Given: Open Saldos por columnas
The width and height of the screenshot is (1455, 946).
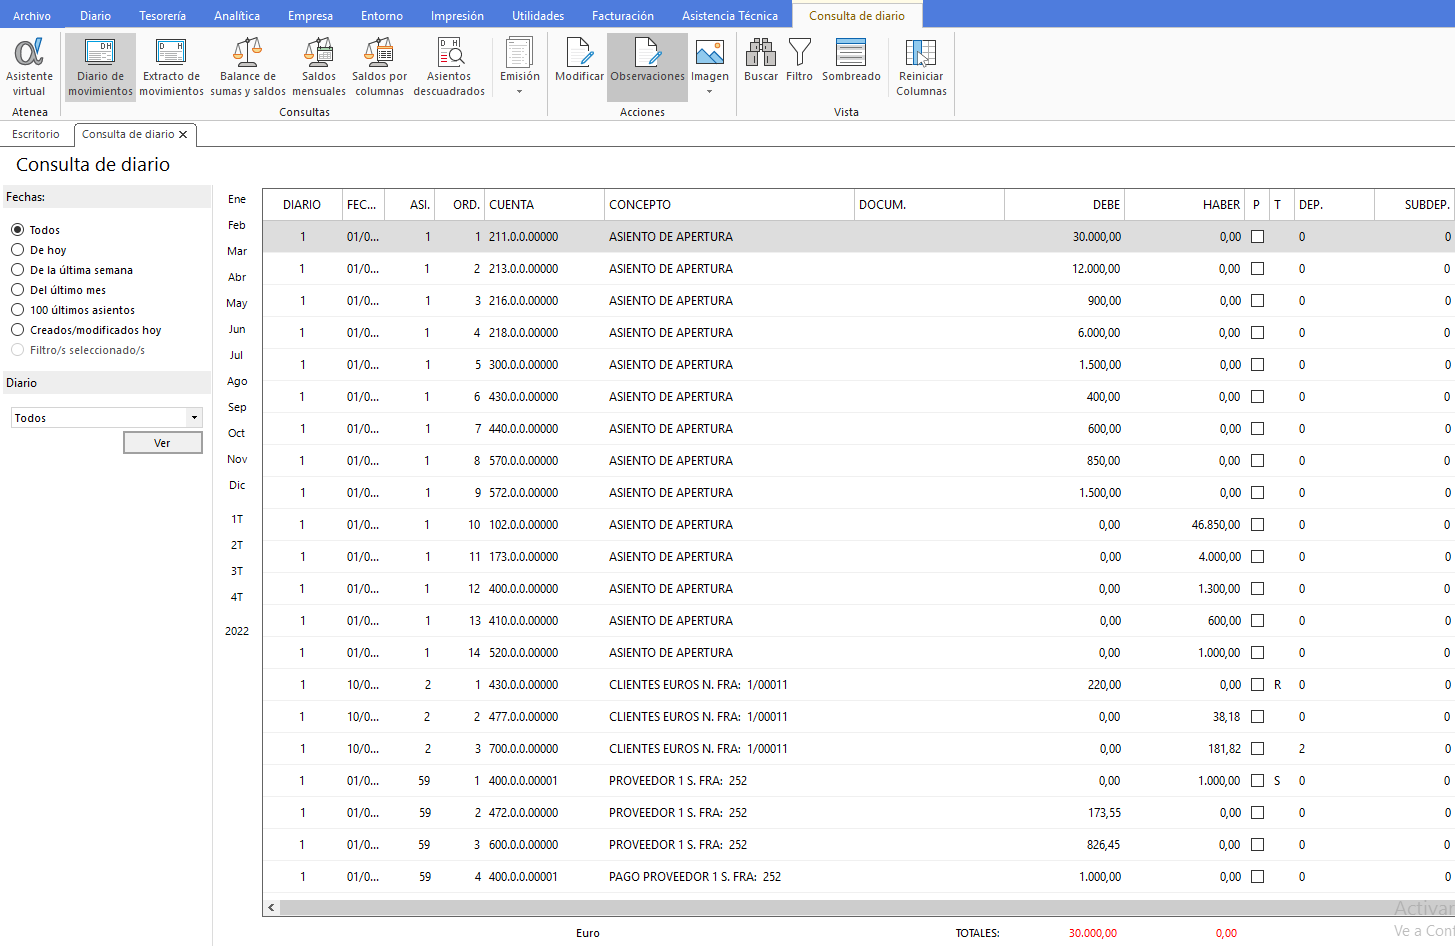Looking at the screenshot, I should click(379, 67).
